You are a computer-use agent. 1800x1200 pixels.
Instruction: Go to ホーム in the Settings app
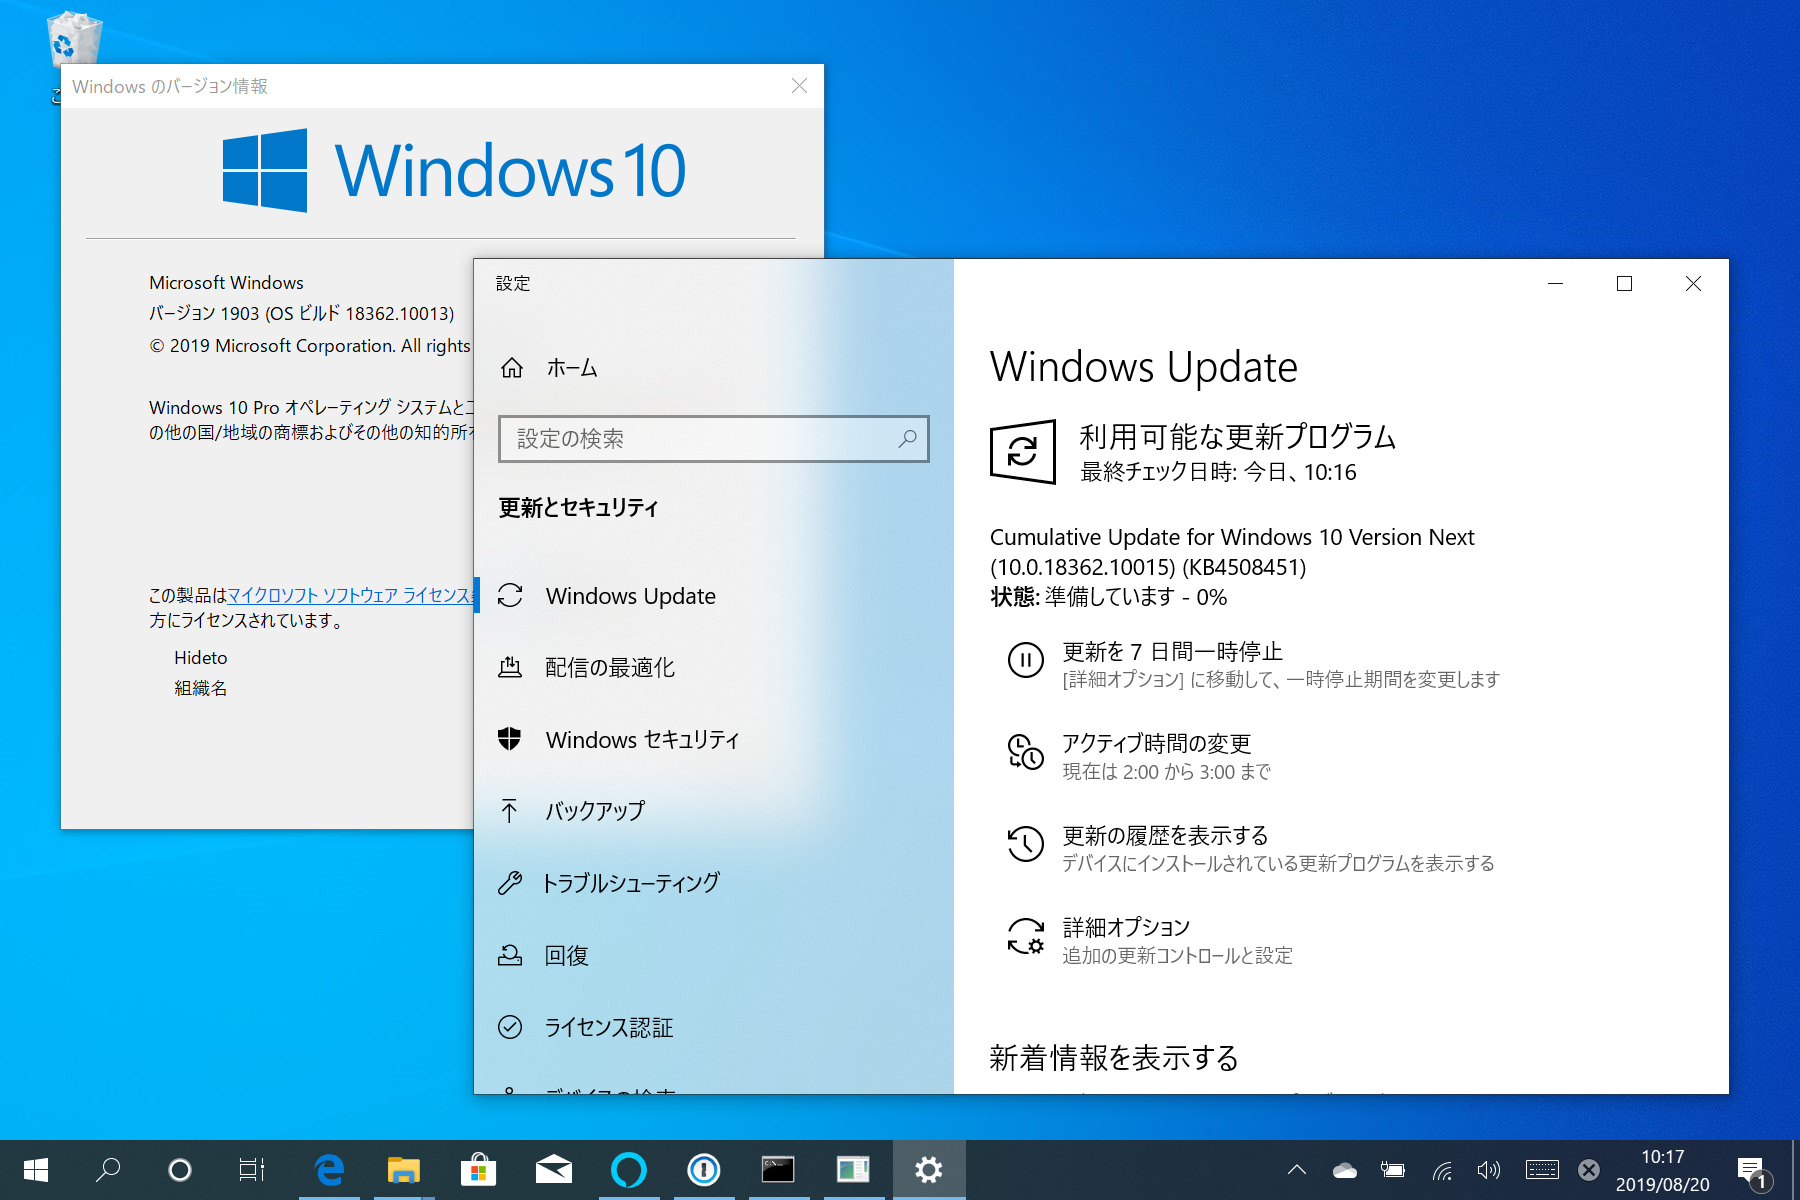click(x=570, y=367)
